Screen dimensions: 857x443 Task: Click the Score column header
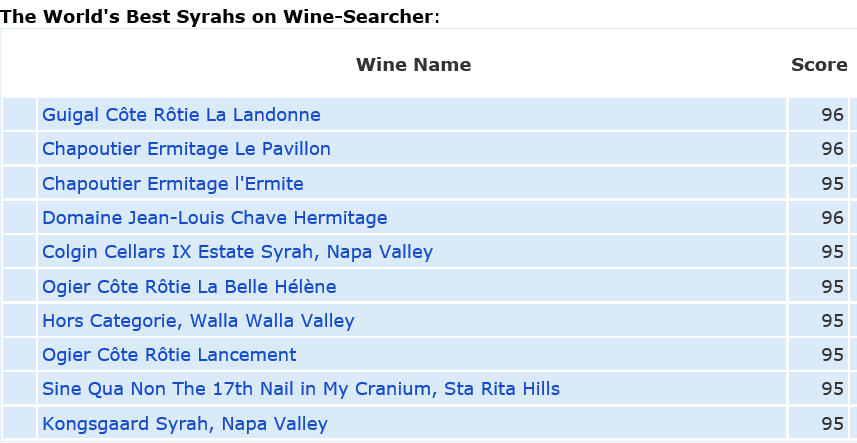pos(819,65)
